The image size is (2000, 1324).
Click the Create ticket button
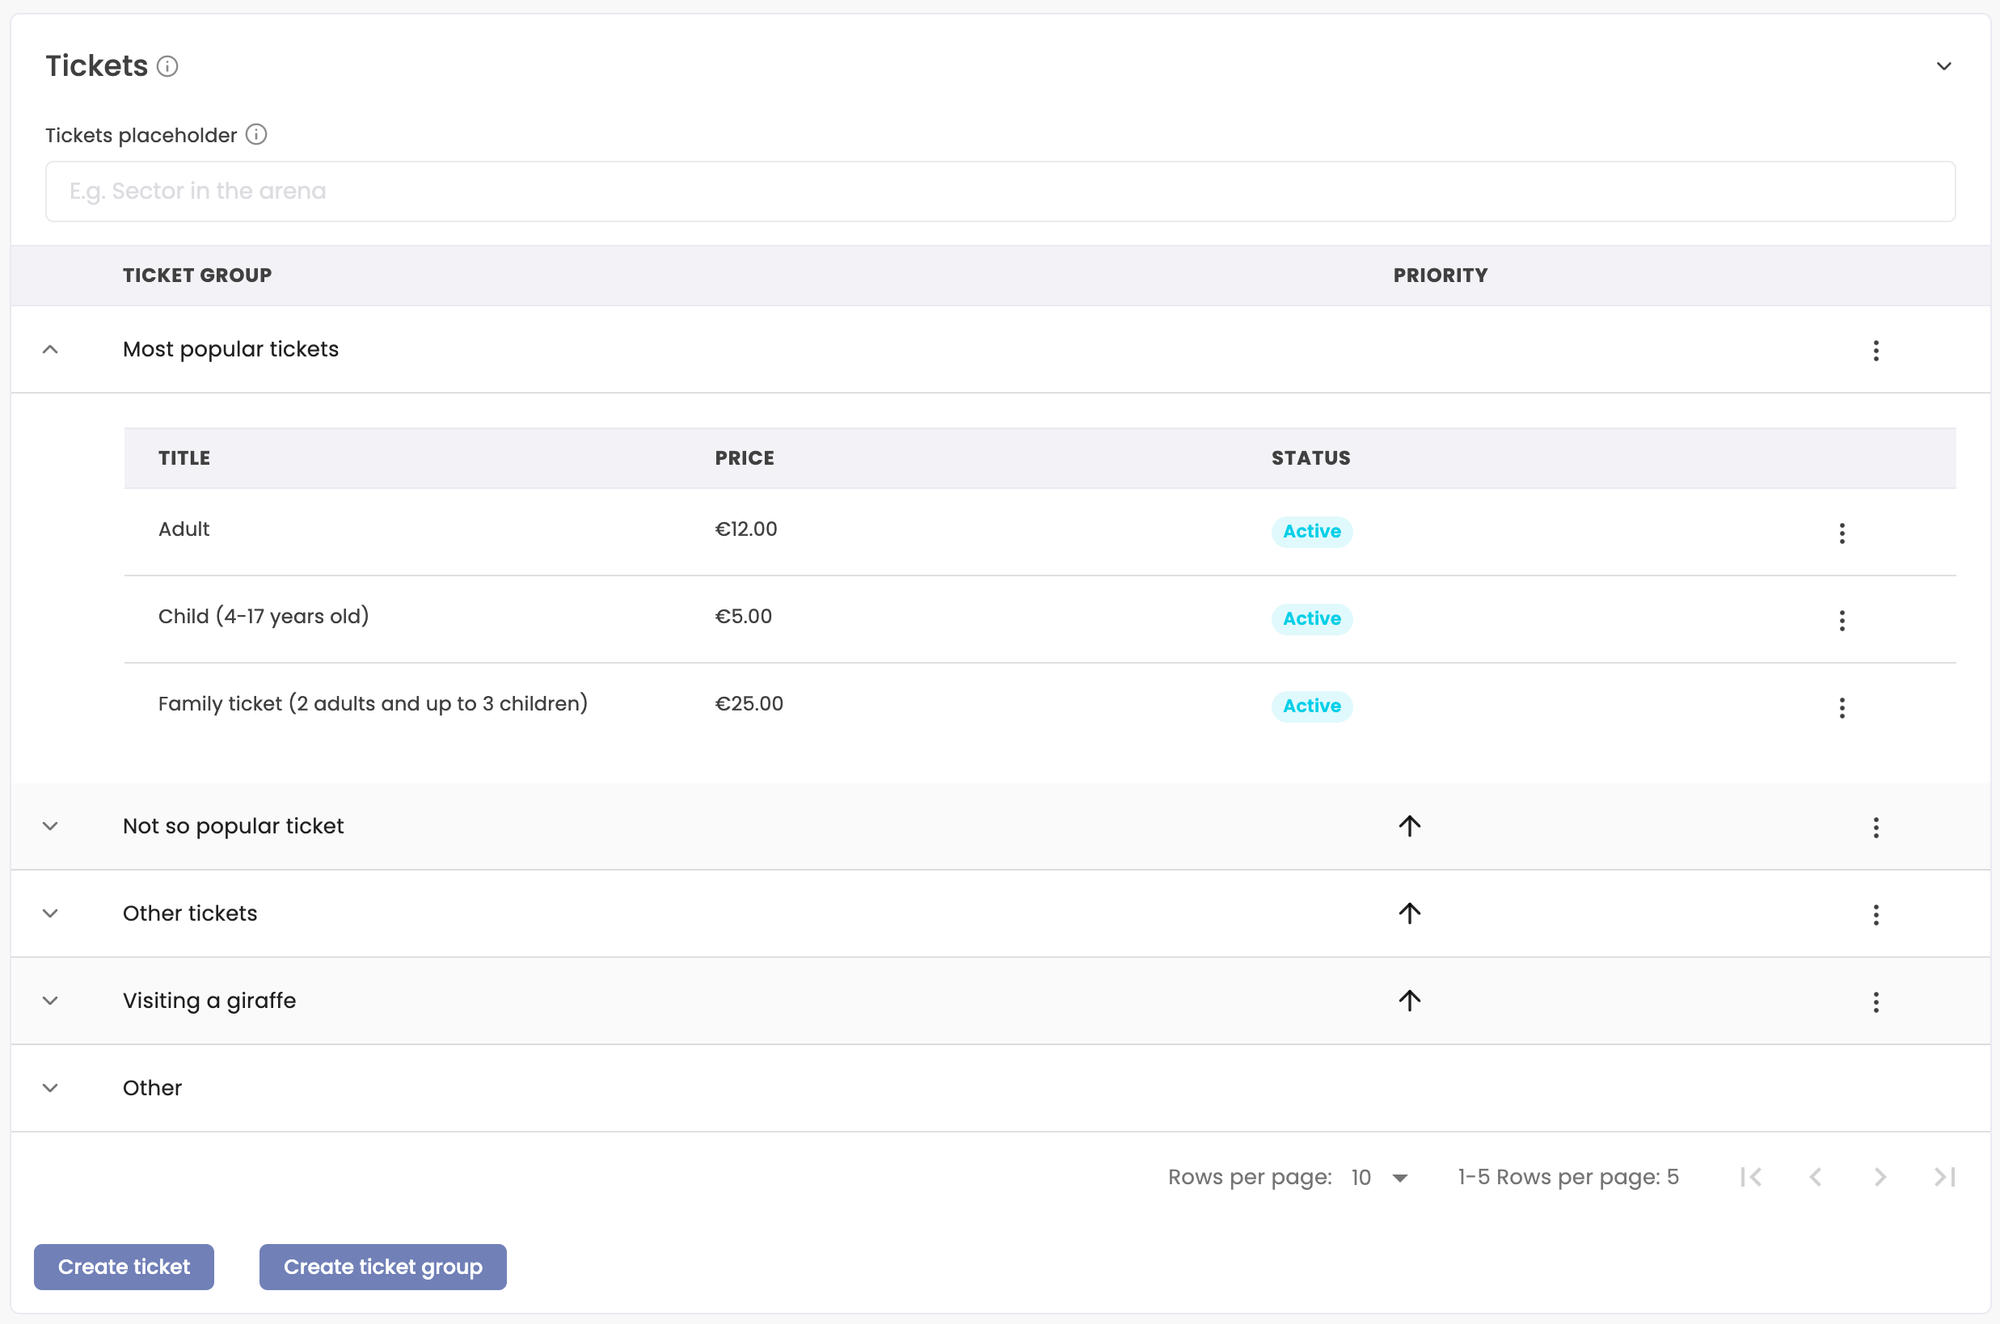click(x=123, y=1266)
